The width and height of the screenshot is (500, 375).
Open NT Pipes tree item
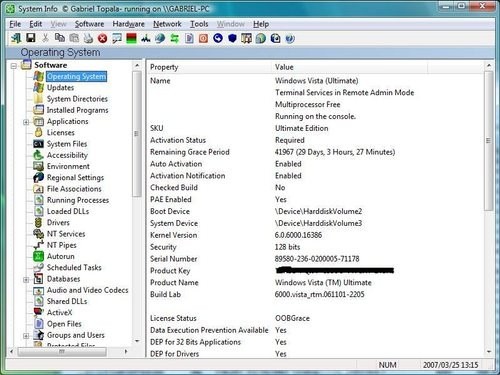pos(62,245)
